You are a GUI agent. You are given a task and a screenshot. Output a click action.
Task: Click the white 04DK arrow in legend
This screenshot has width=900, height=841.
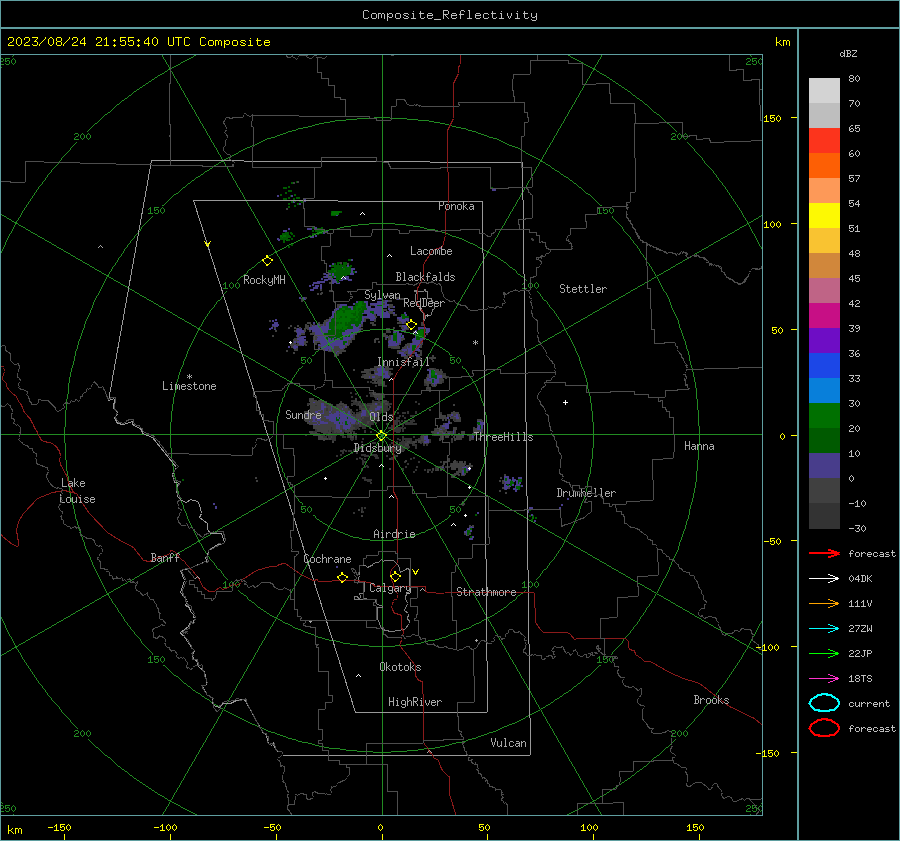pos(824,578)
